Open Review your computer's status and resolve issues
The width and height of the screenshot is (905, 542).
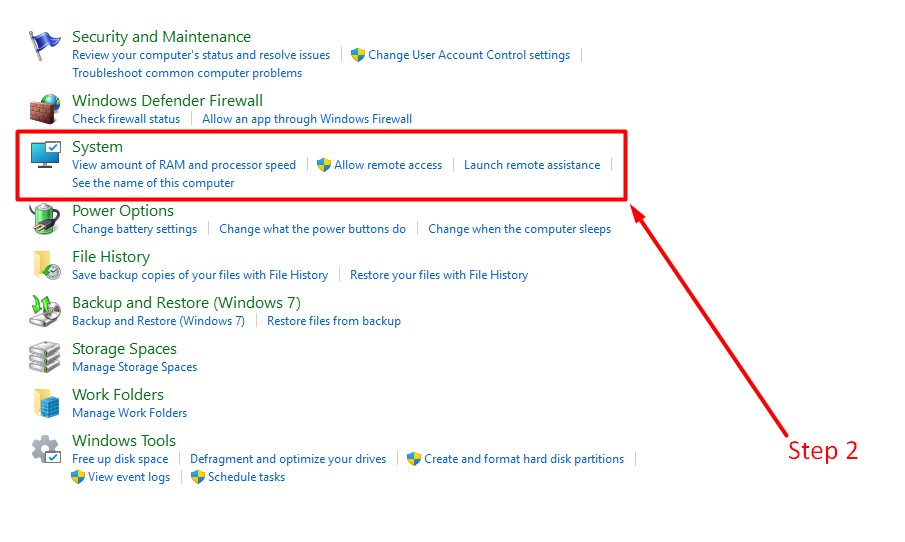point(201,55)
